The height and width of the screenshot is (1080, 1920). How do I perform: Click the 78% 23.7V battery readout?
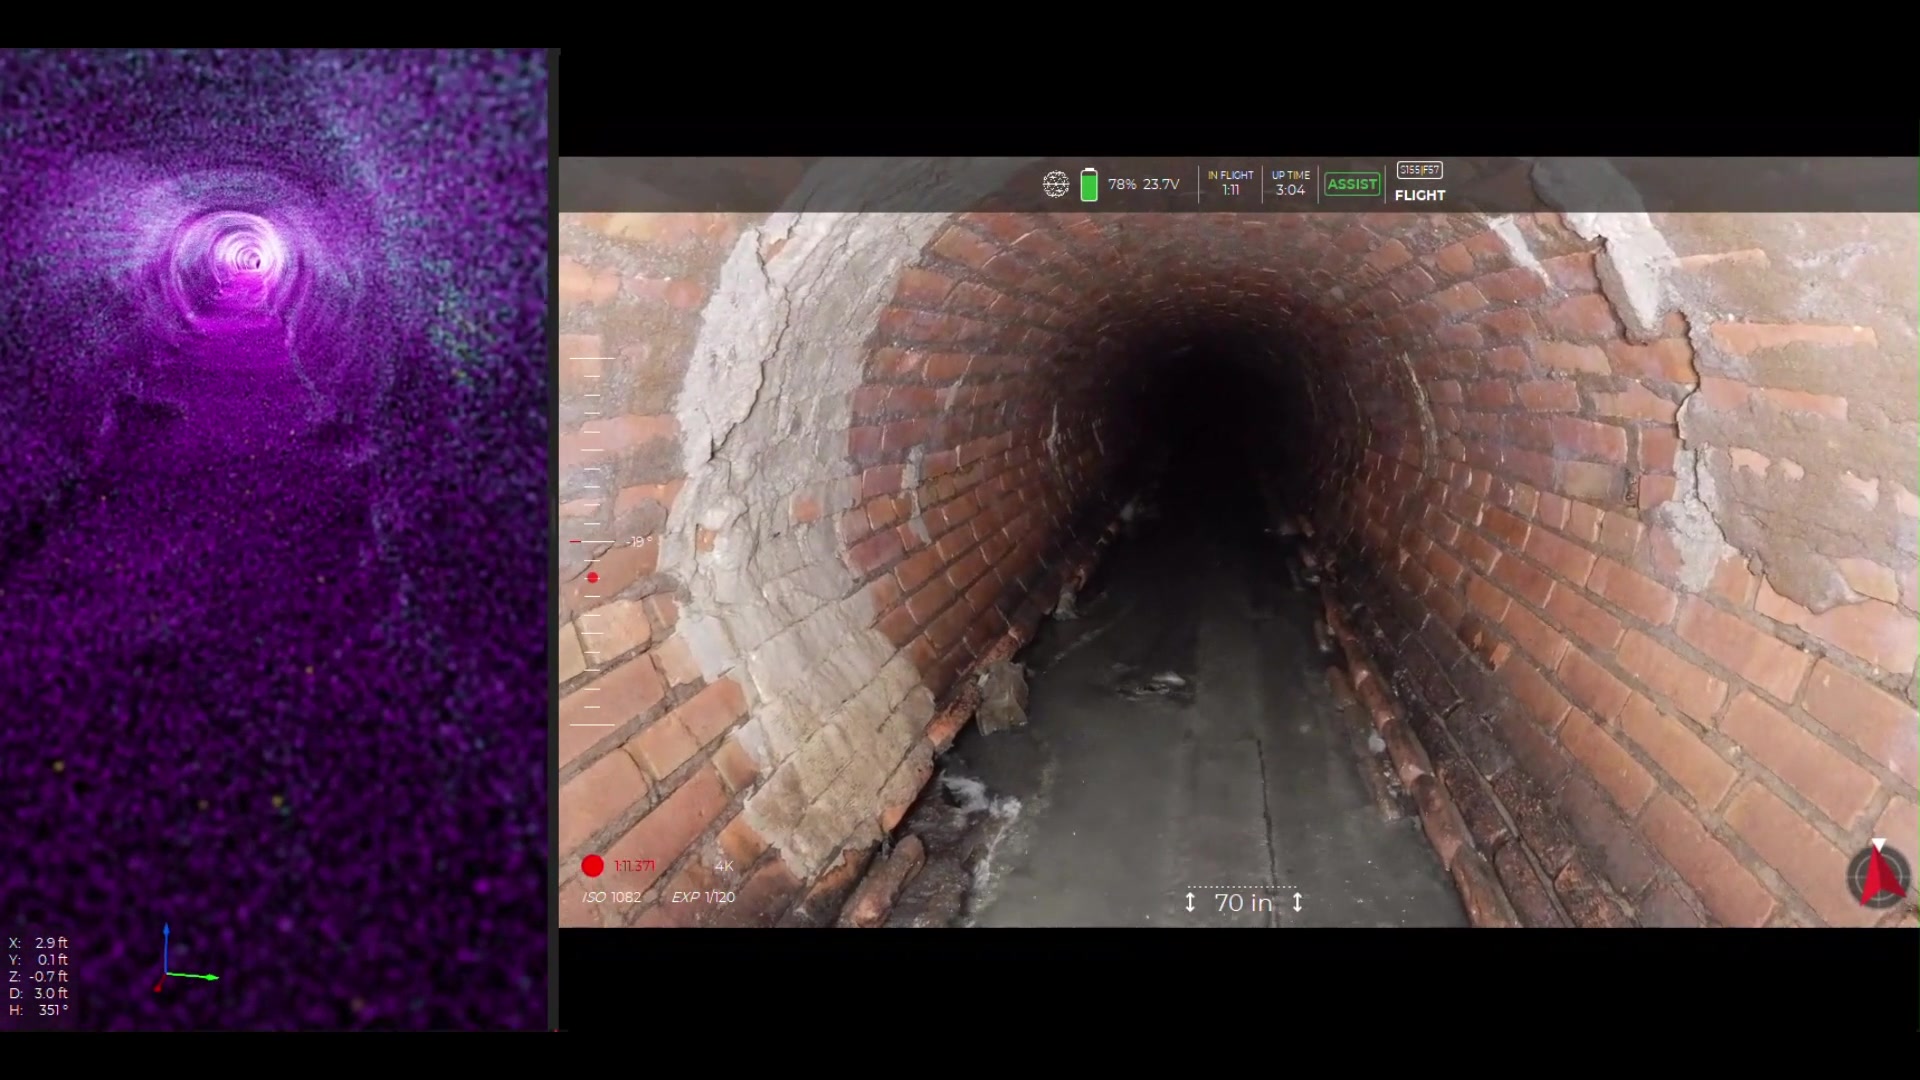tap(1143, 185)
